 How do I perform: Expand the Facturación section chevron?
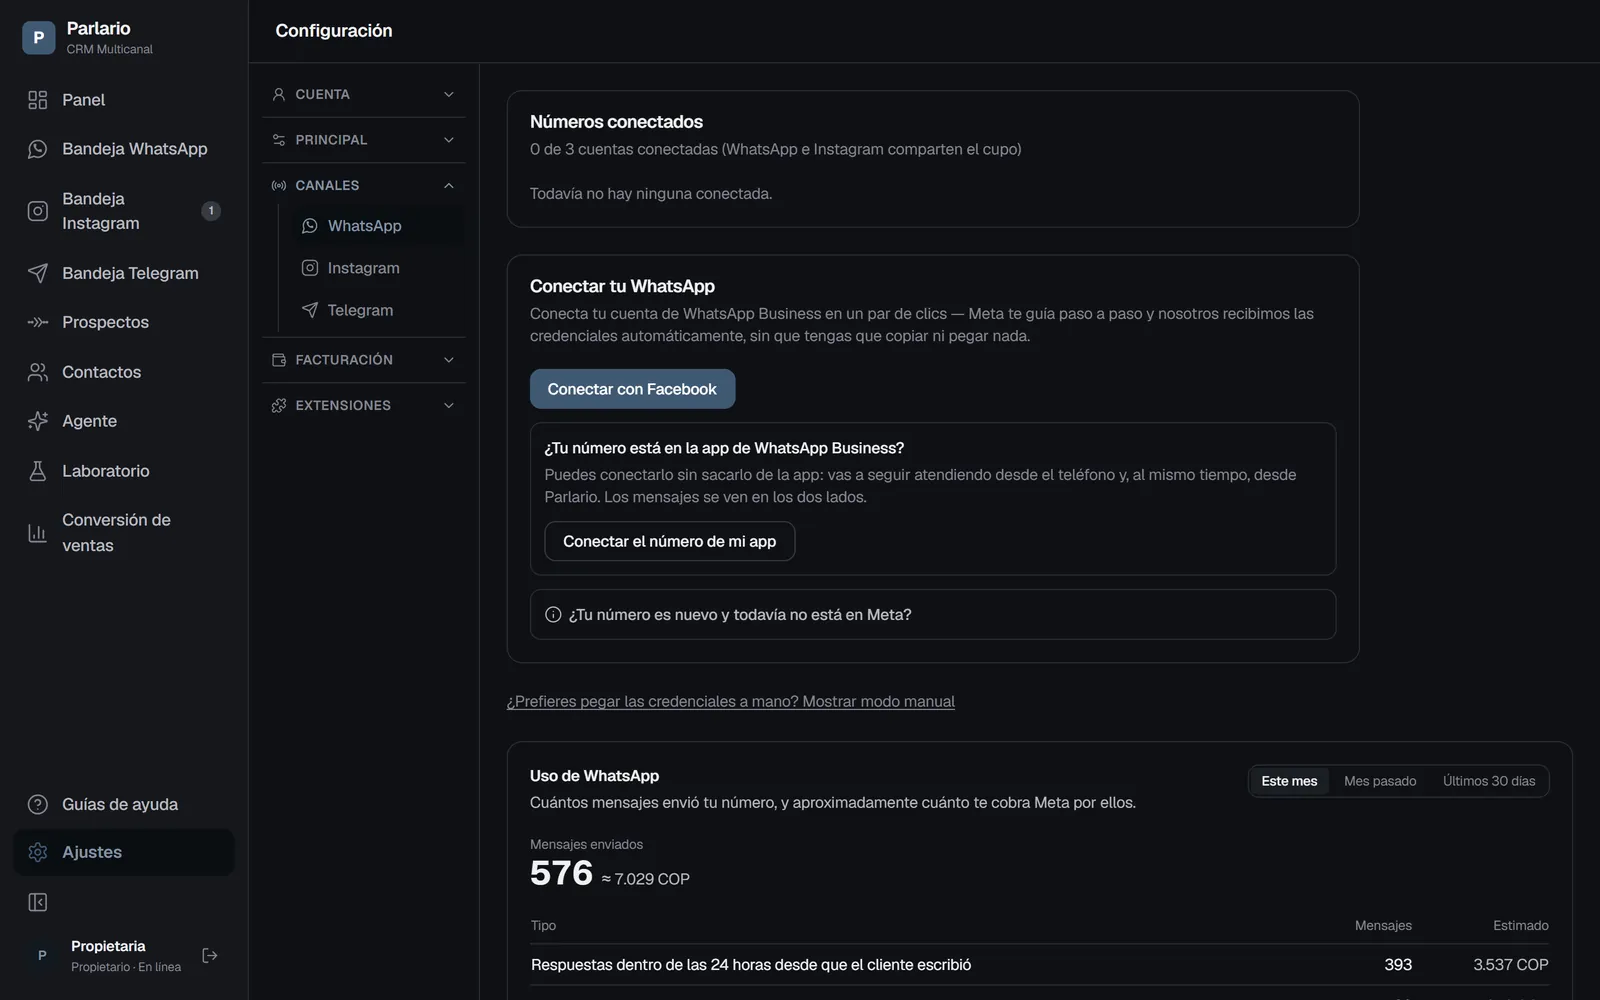pyautogui.click(x=449, y=360)
